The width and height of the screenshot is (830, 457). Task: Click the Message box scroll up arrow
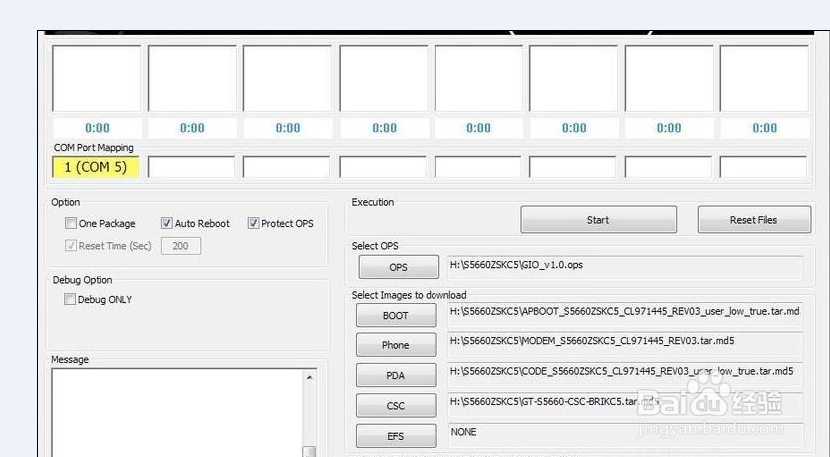pos(310,377)
